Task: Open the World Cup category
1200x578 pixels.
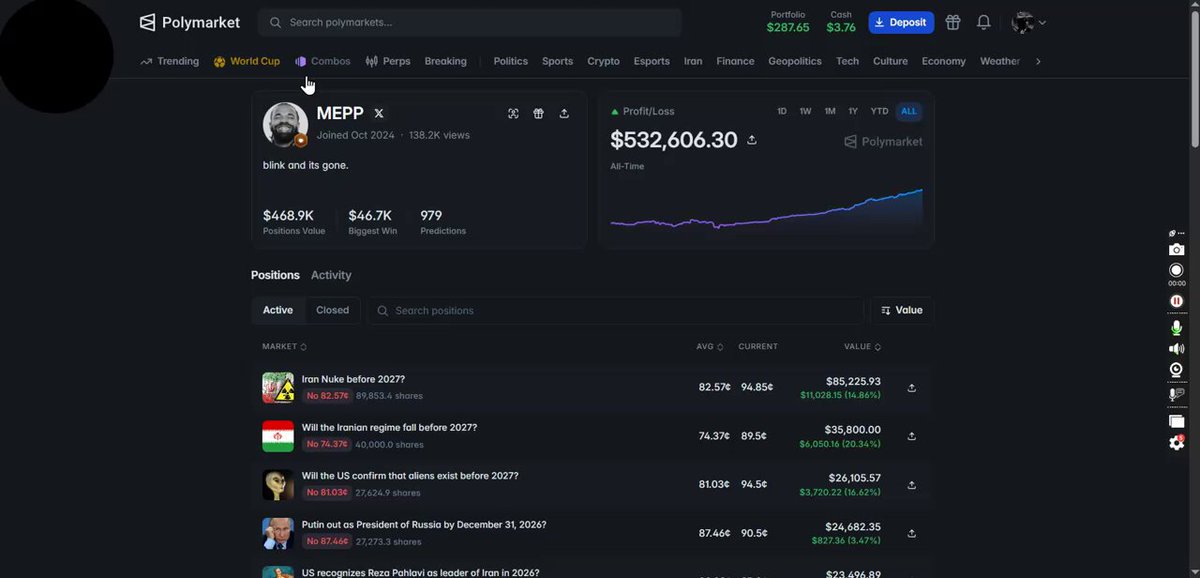Action: pyautogui.click(x=247, y=61)
